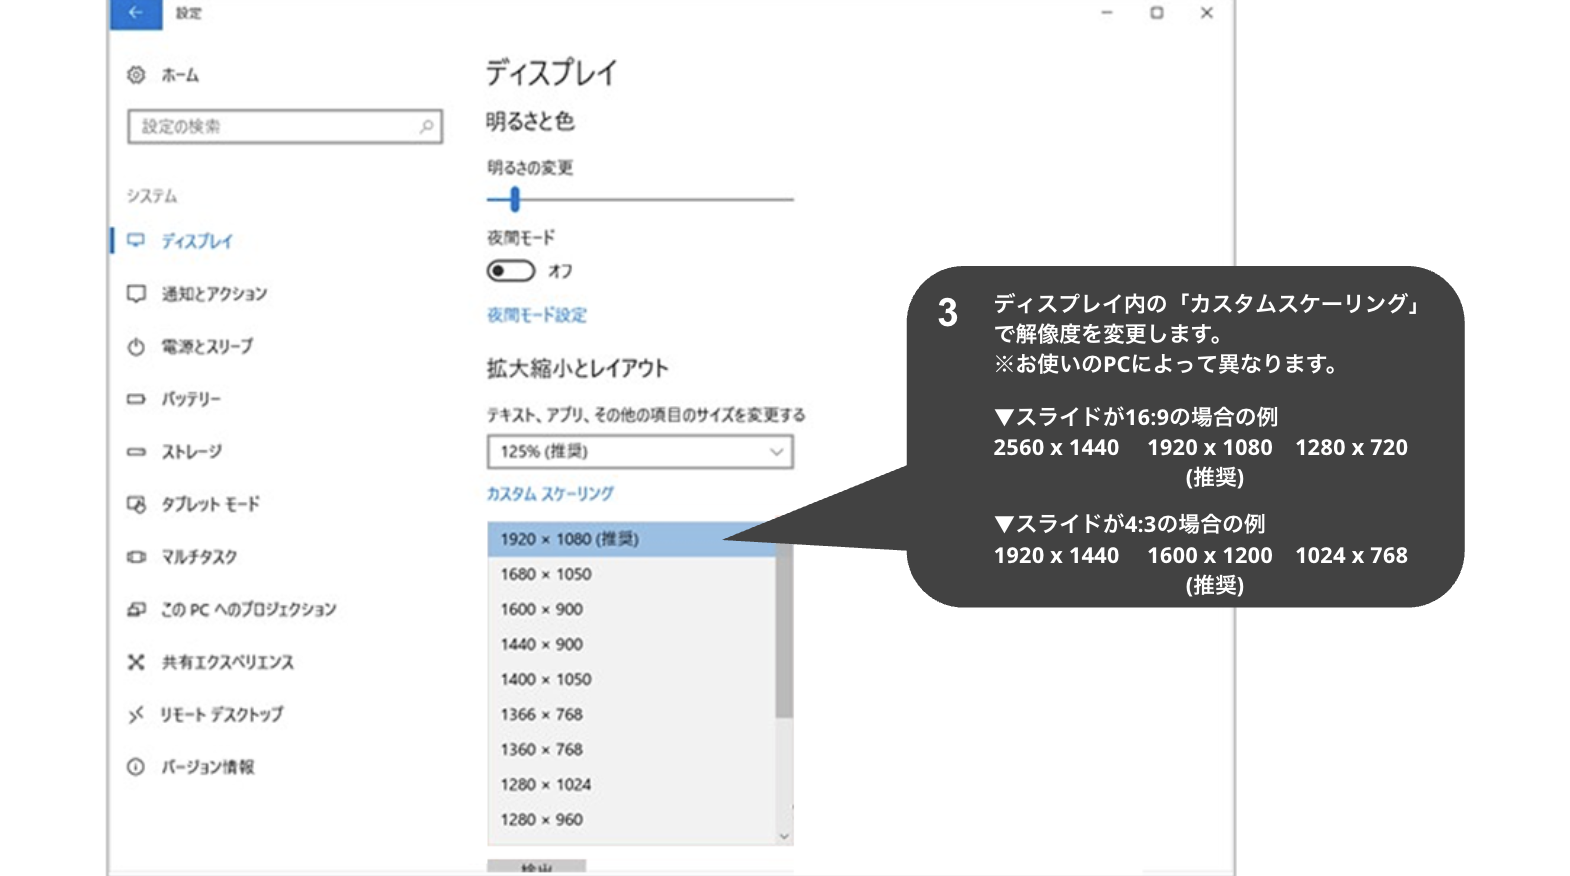Open バッテリー settings
Screen dimensions: 1570x876
click(x=191, y=399)
